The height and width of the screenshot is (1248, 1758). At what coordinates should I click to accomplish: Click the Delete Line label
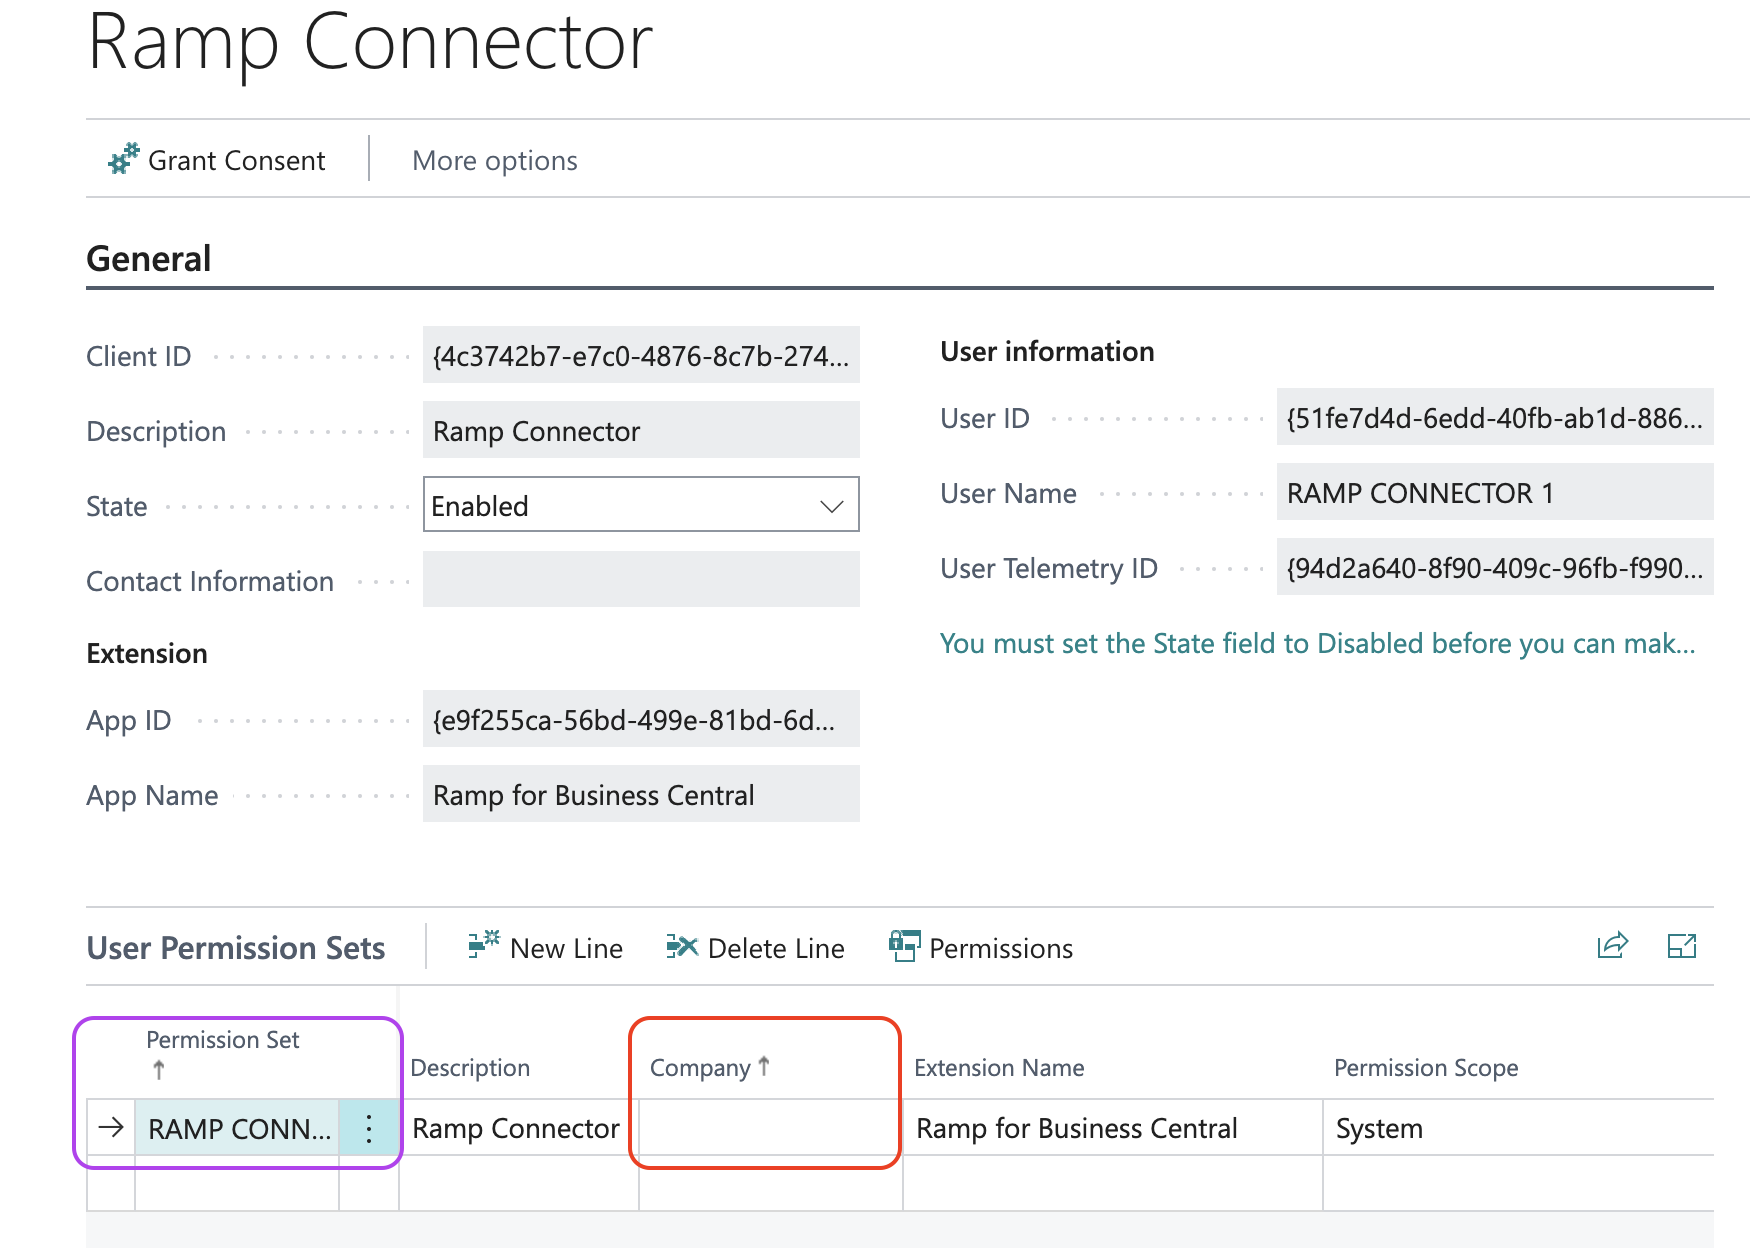[776, 948]
